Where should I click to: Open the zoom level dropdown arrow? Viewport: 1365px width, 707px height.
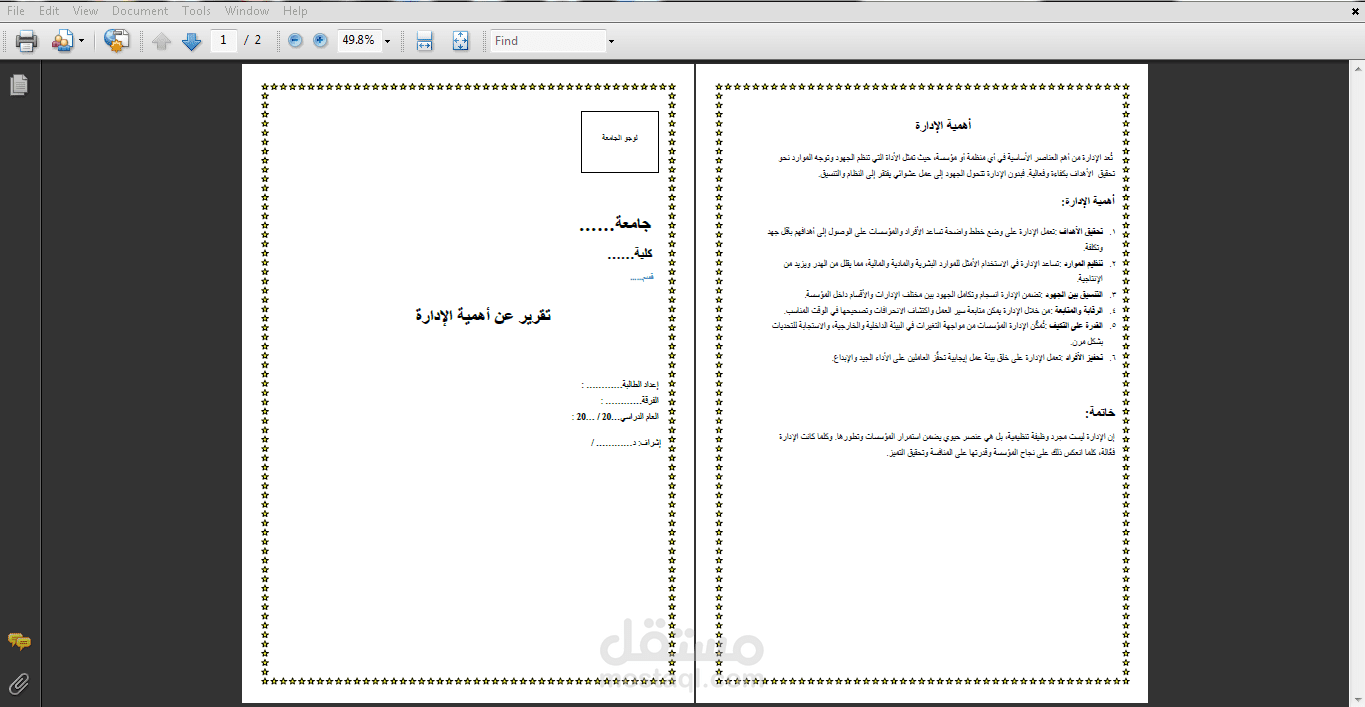coord(387,41)
